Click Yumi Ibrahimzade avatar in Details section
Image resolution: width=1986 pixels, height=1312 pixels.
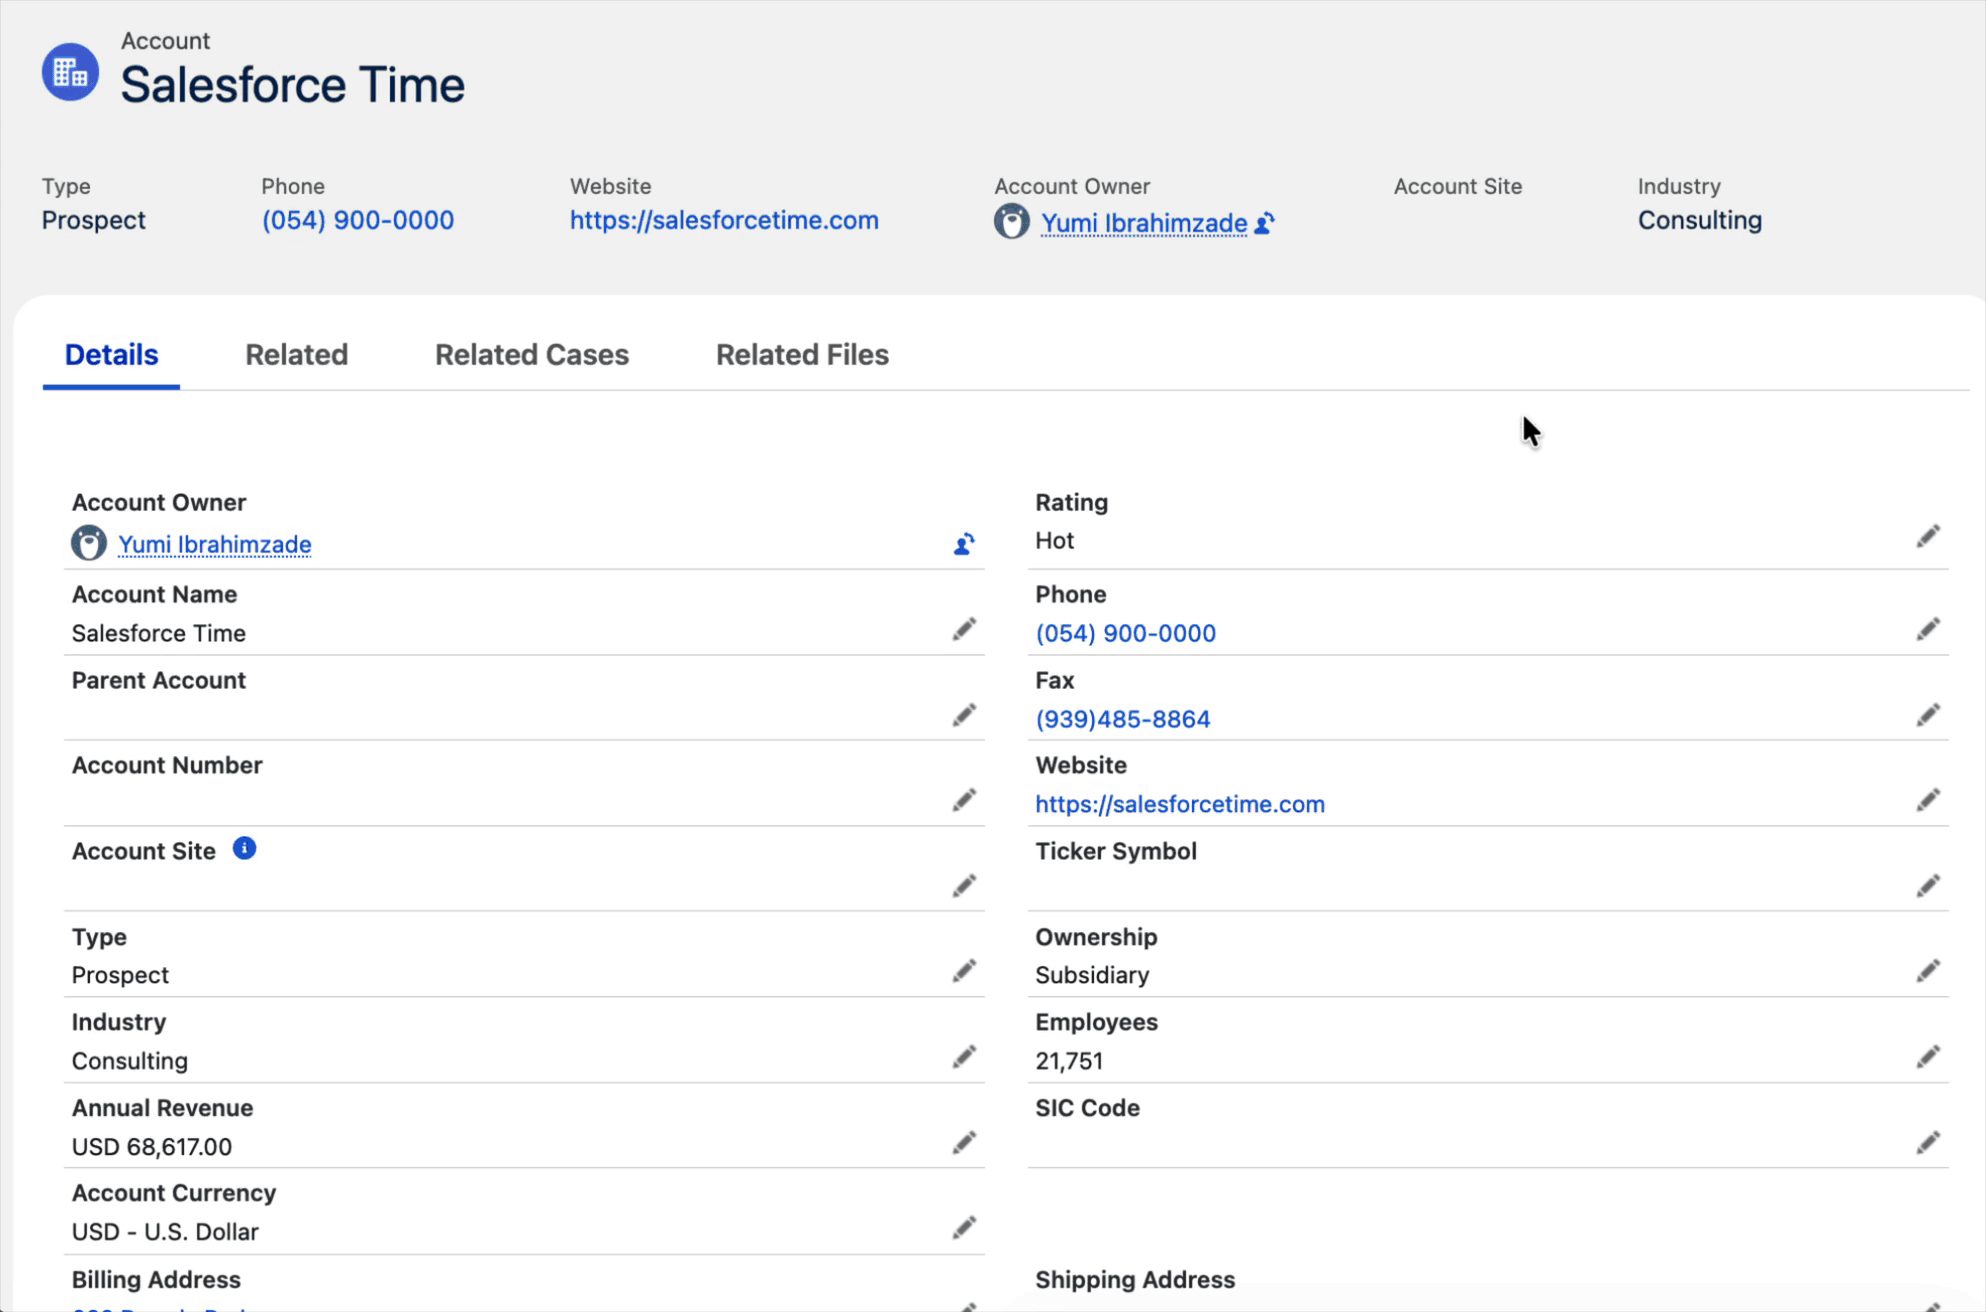(89, 544)
